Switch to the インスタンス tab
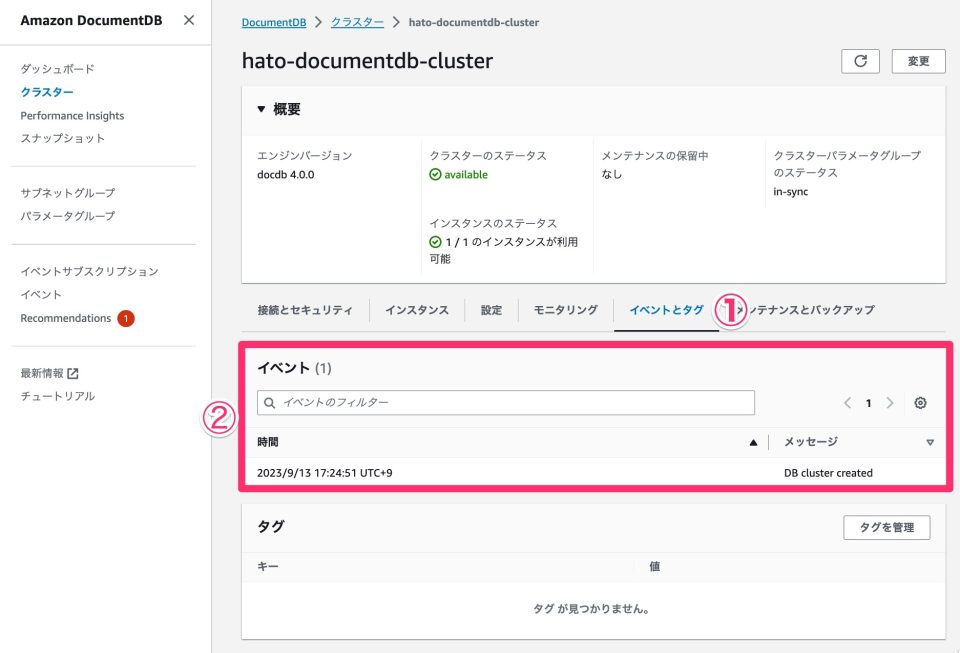The image size is (960, 653). click(x=417, y=310)
